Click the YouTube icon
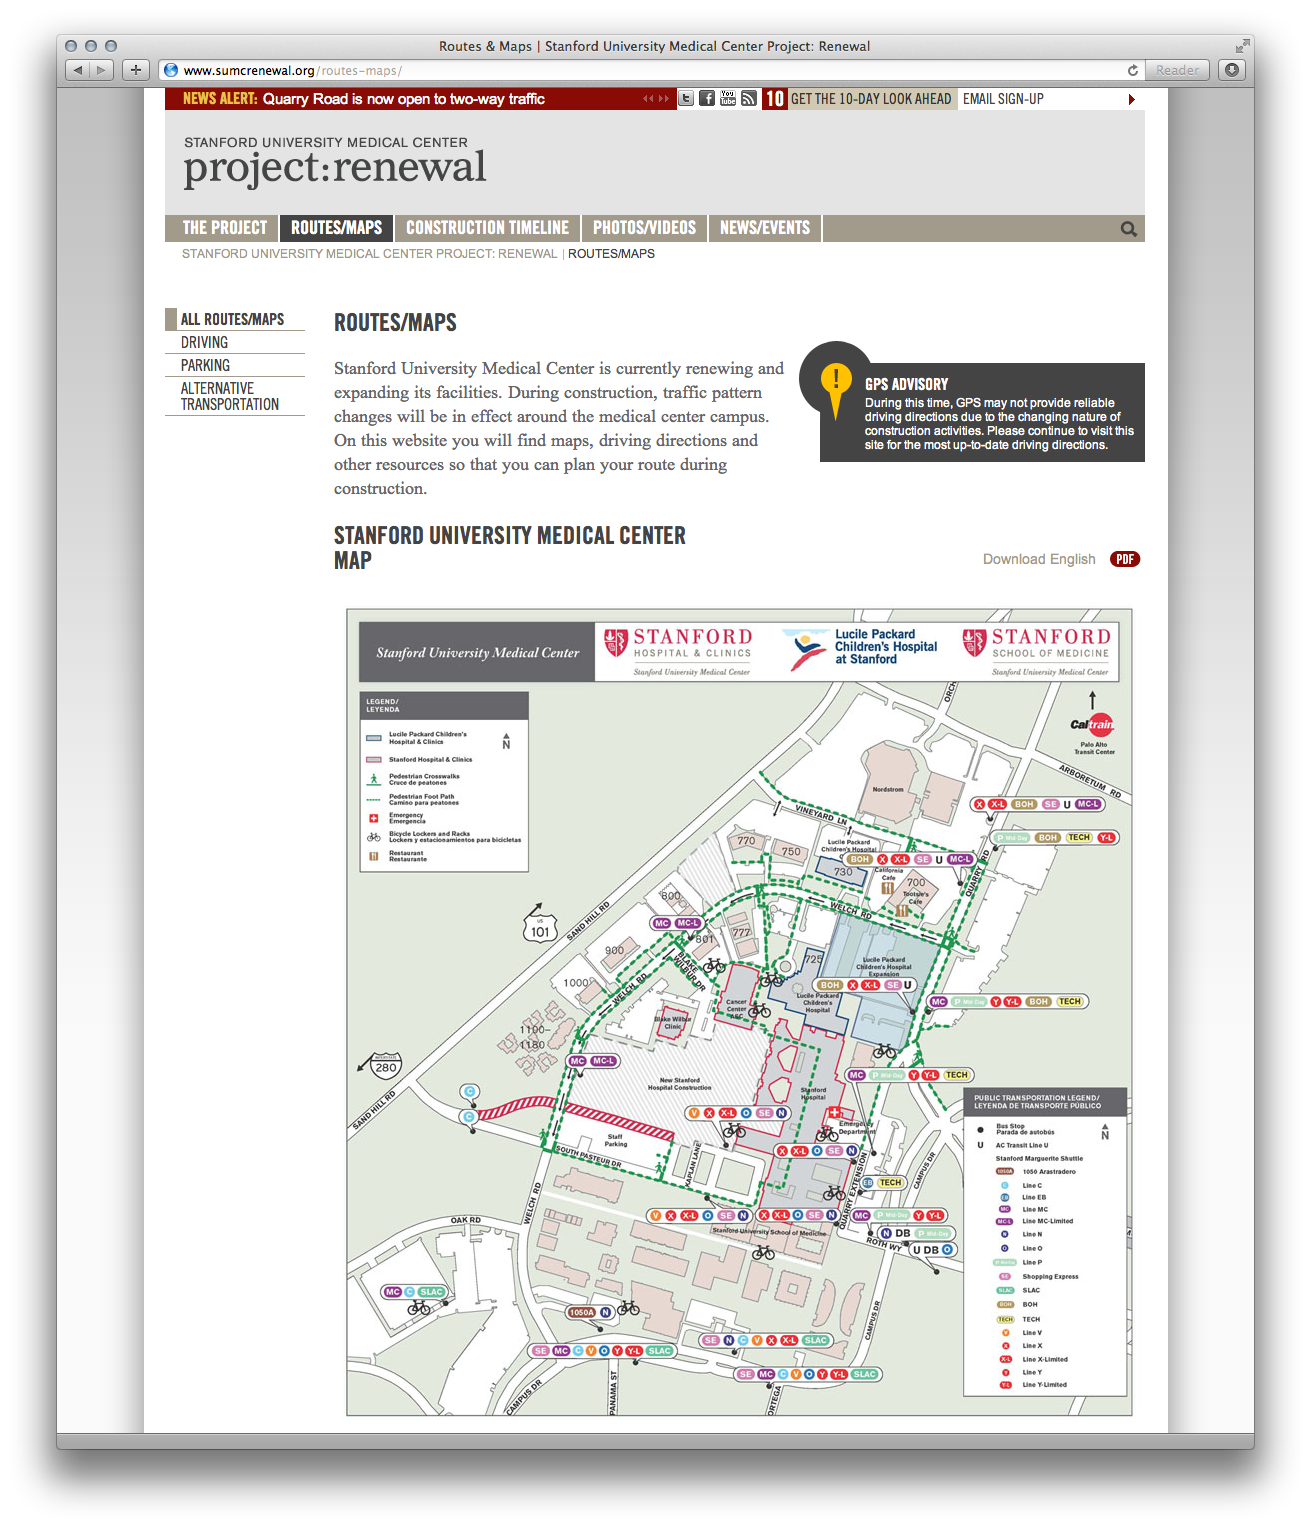Screen dimensions: 1311x1528 [x=728, y=98]
